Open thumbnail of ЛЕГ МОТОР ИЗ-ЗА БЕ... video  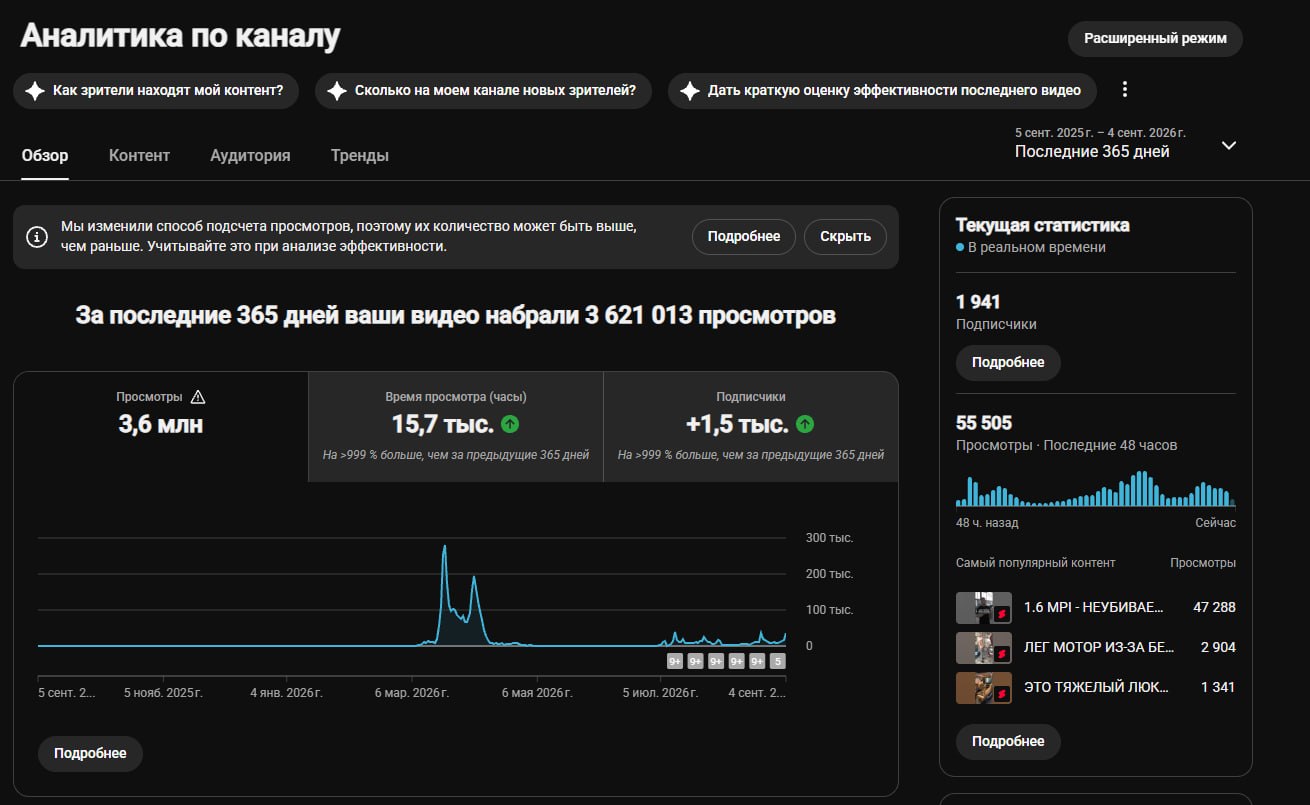pos(984,648)
